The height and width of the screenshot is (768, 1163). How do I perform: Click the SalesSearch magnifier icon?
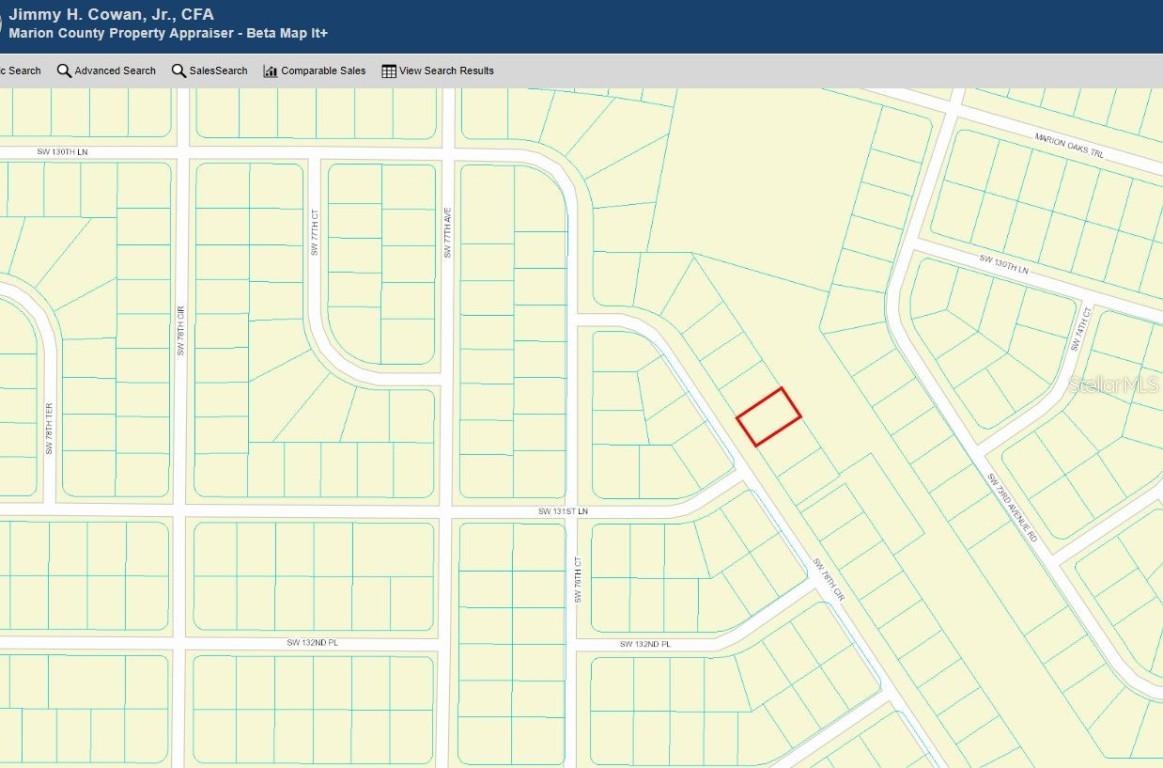(x=178, y=70)
